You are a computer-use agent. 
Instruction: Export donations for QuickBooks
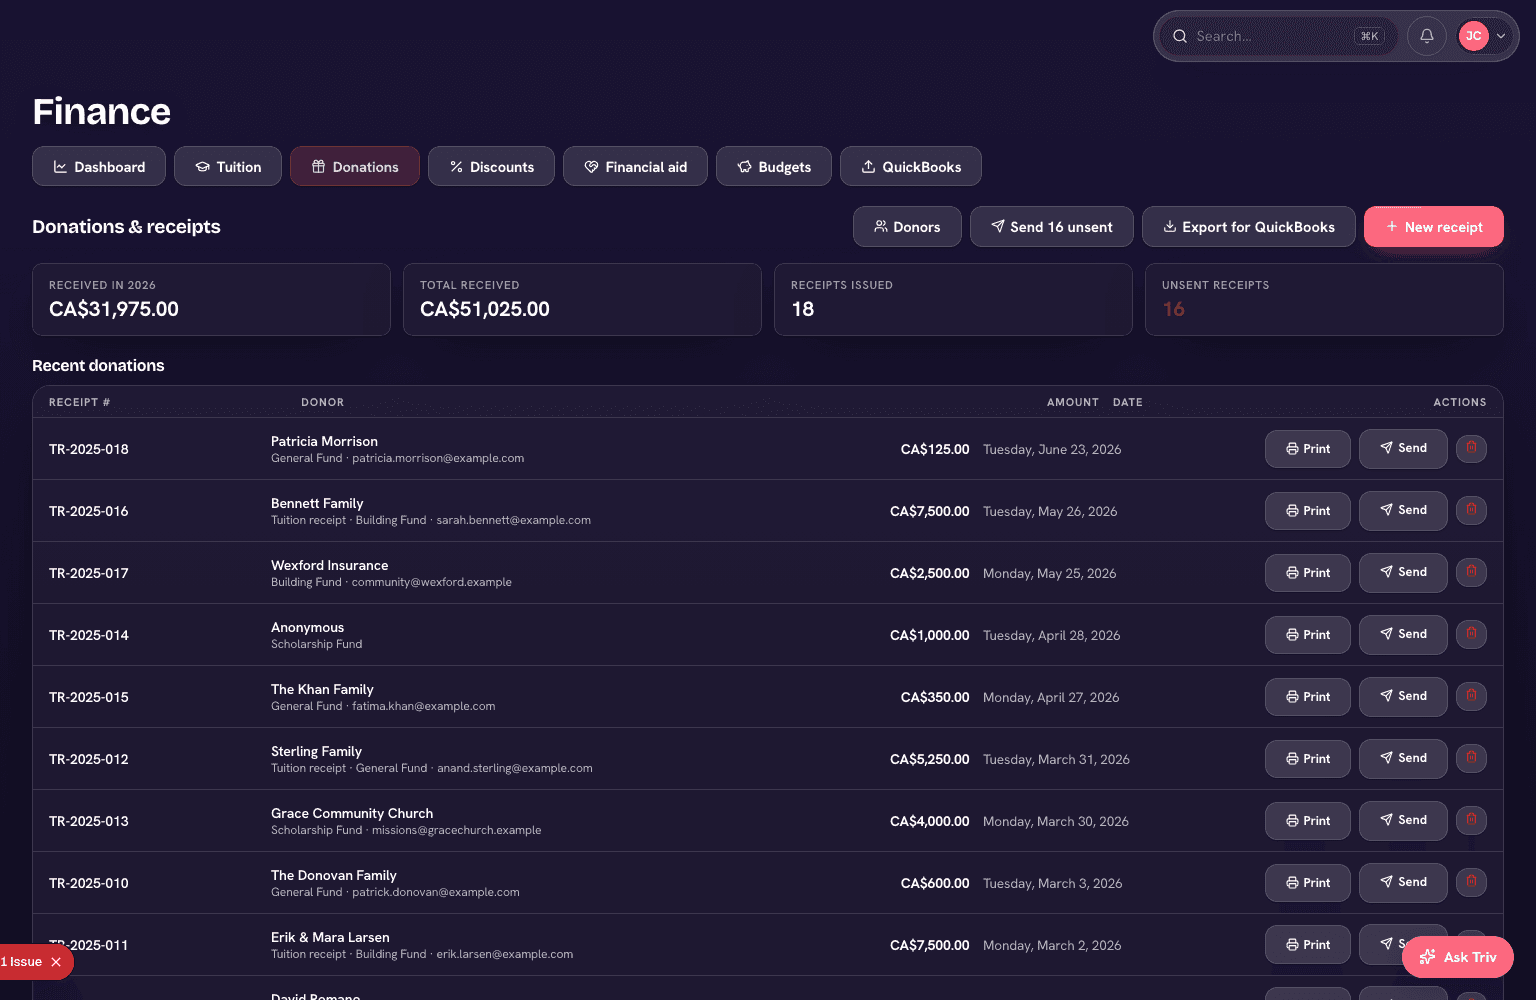click(x=1248, y=226)
